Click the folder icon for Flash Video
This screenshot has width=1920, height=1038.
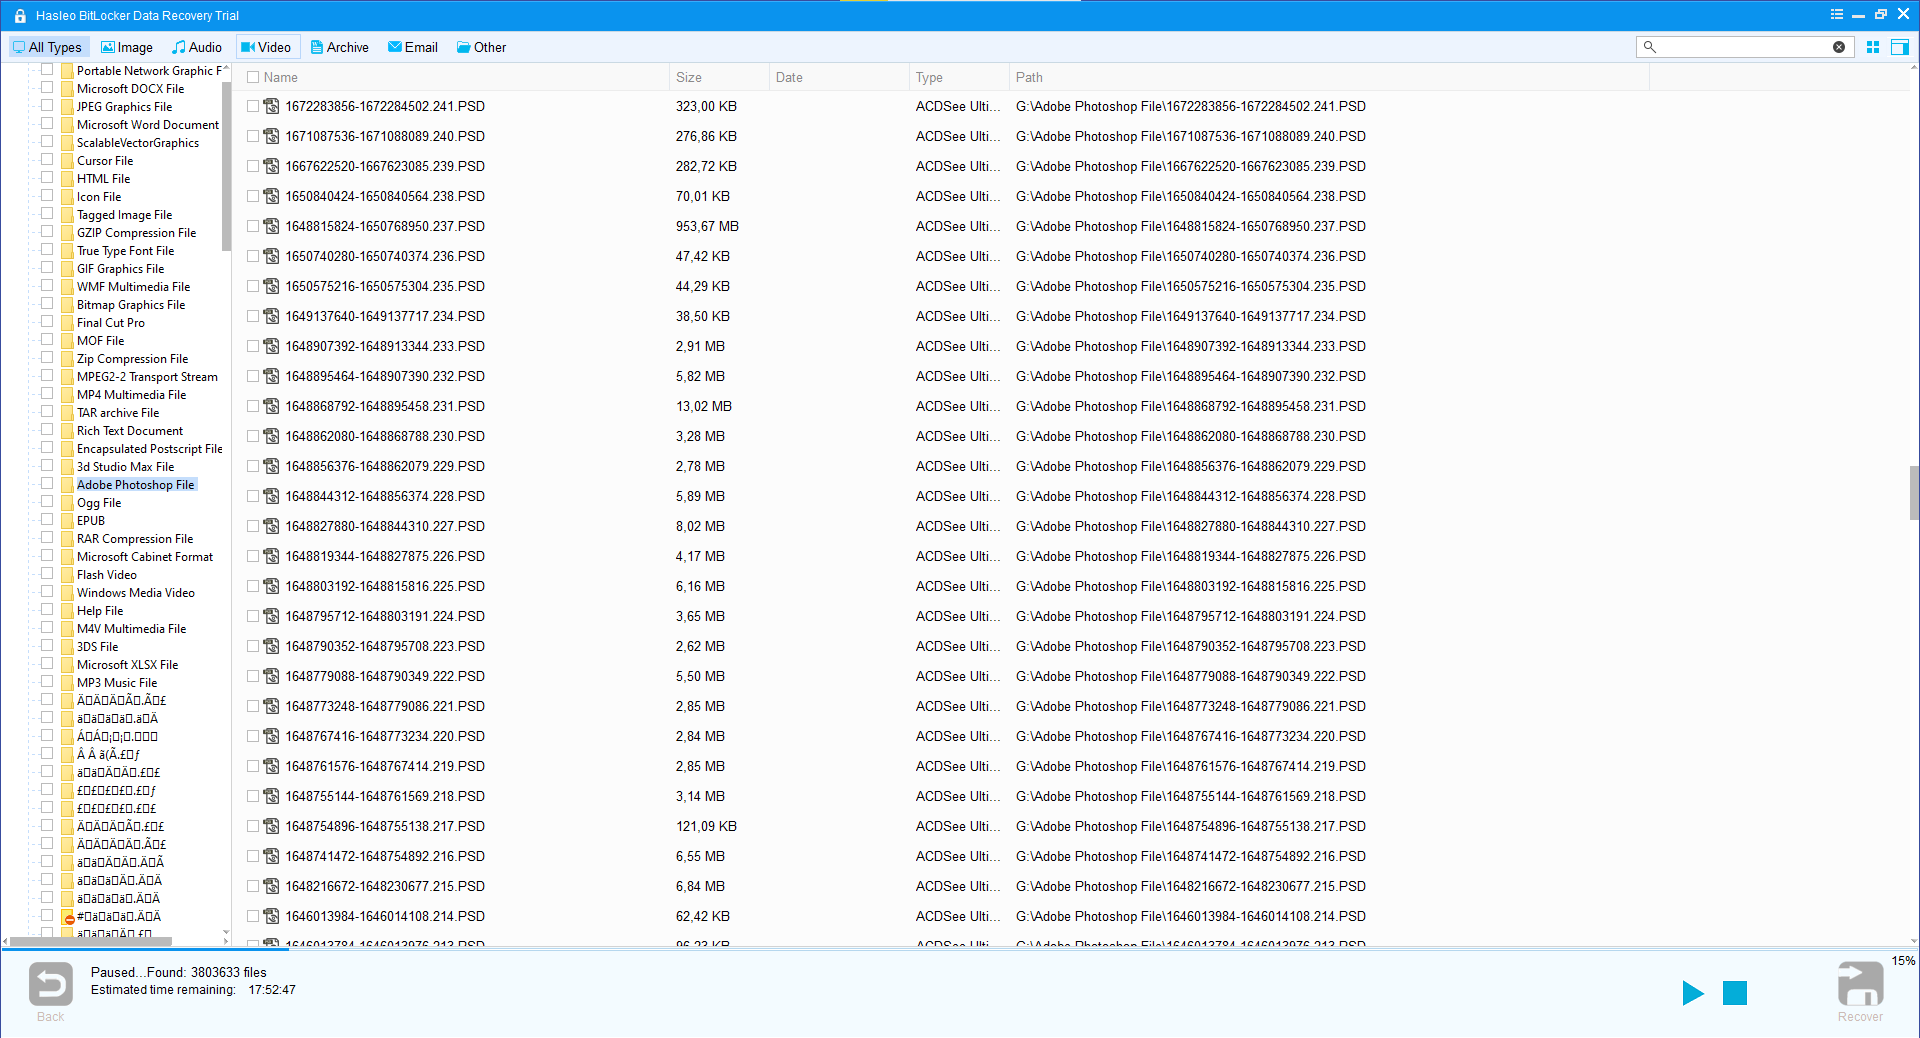pyautogui.click(x=67, y=575)
